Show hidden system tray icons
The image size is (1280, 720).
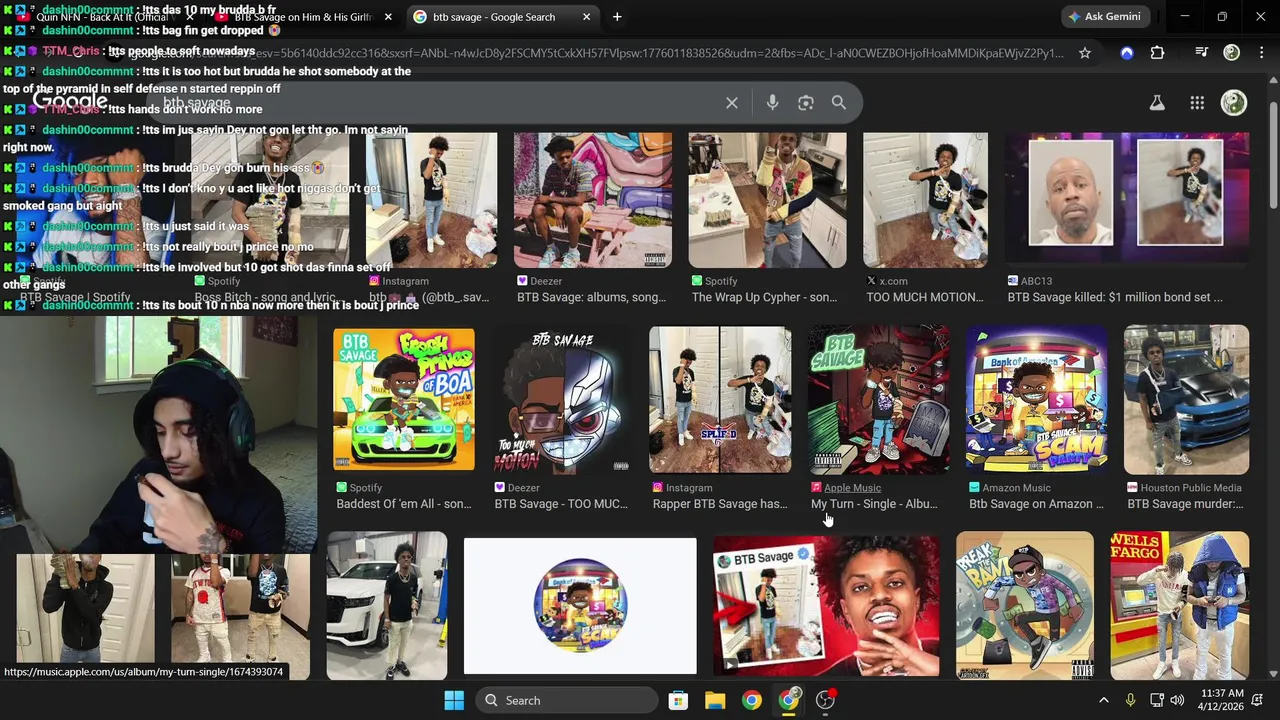click(x=1103, y=700)
